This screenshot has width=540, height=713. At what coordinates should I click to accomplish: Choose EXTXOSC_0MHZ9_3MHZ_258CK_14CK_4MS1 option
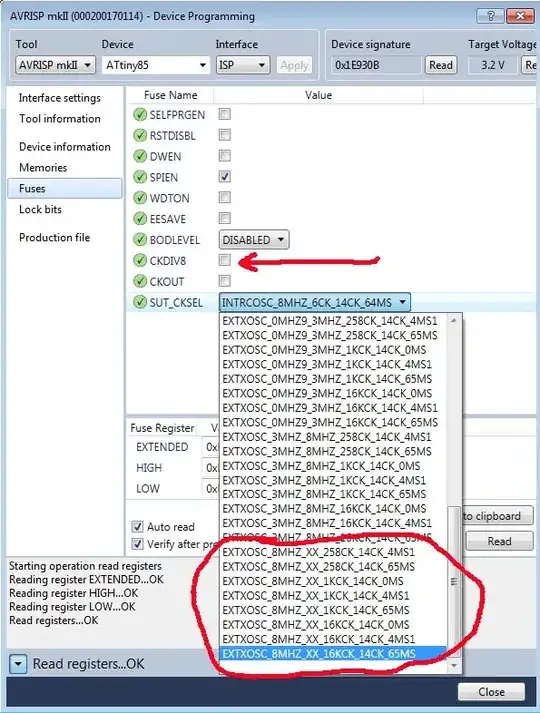coord(333,321)
